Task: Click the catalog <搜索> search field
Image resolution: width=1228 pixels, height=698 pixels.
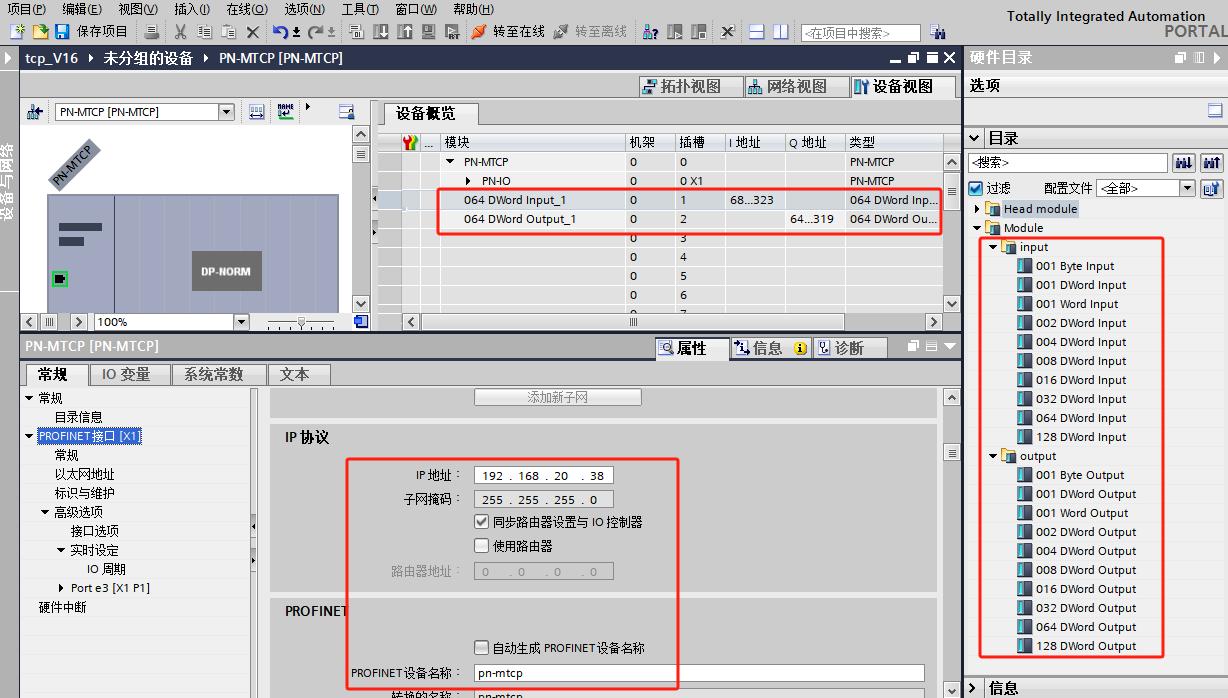Action: point(1067,162)
